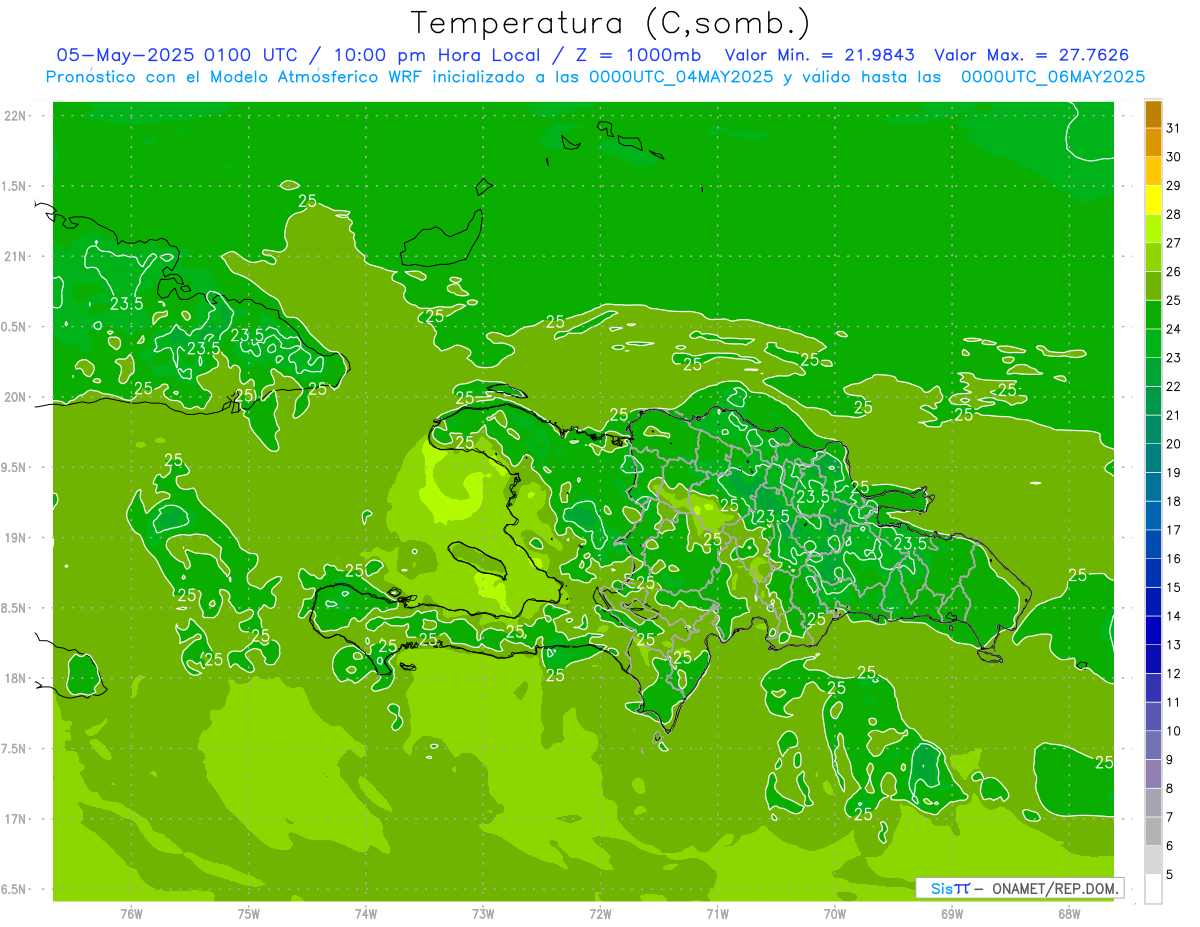Click the 18N latitude axis label
This screenshot has width=1200, height=927.
tap(17, 678)
